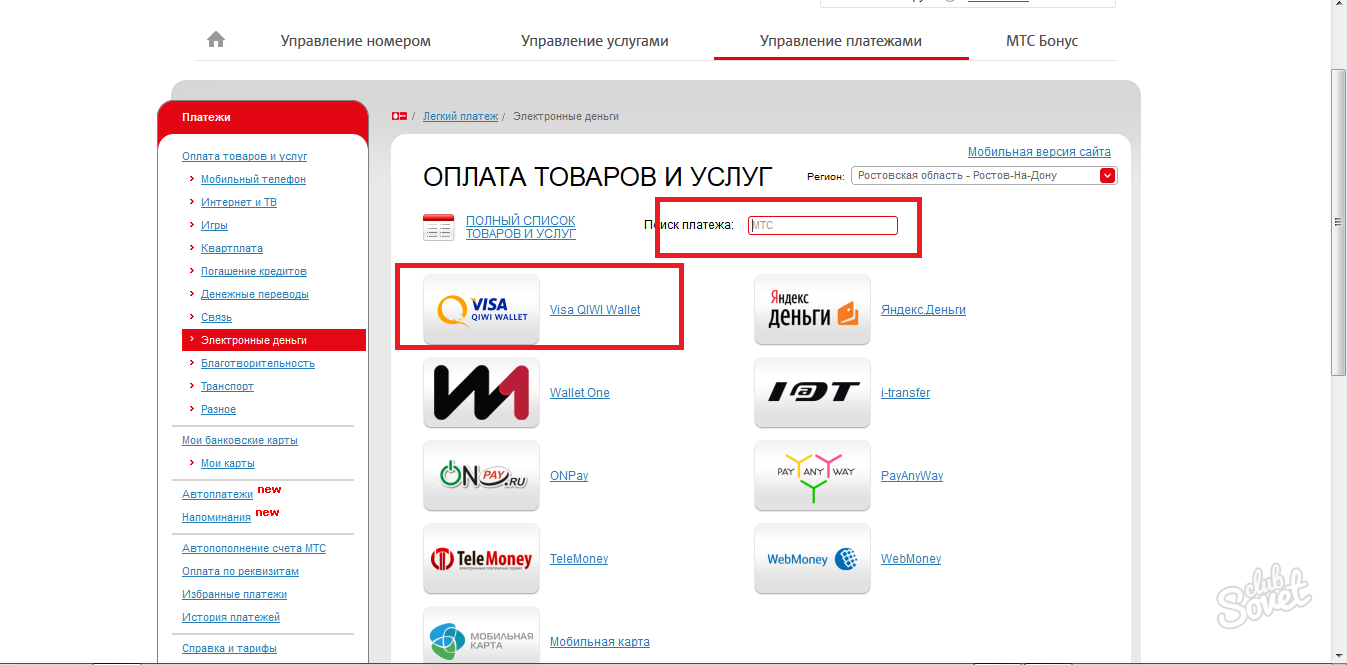Click the WebMoney text link
1347x665 pixels.
pos(911,559)
